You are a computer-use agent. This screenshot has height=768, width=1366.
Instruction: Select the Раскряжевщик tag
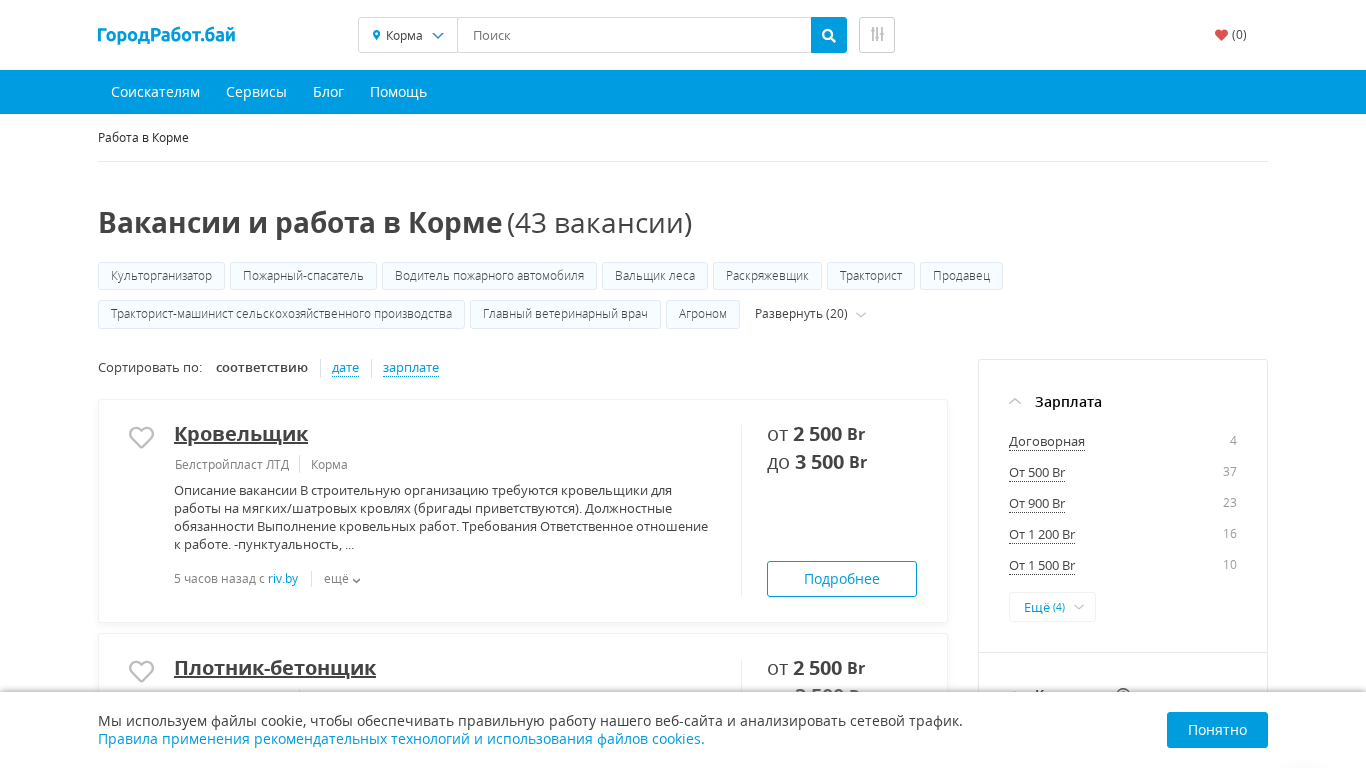768,276
